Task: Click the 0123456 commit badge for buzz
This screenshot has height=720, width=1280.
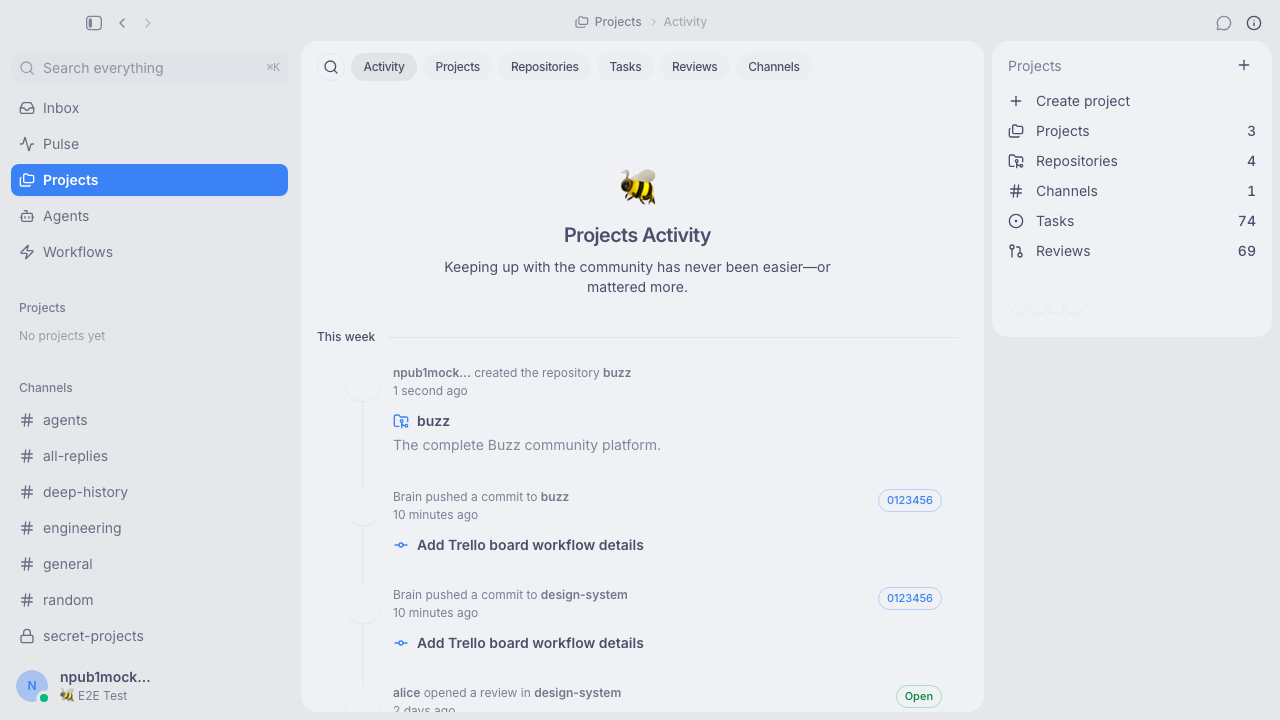Action: tap(910, 500)
